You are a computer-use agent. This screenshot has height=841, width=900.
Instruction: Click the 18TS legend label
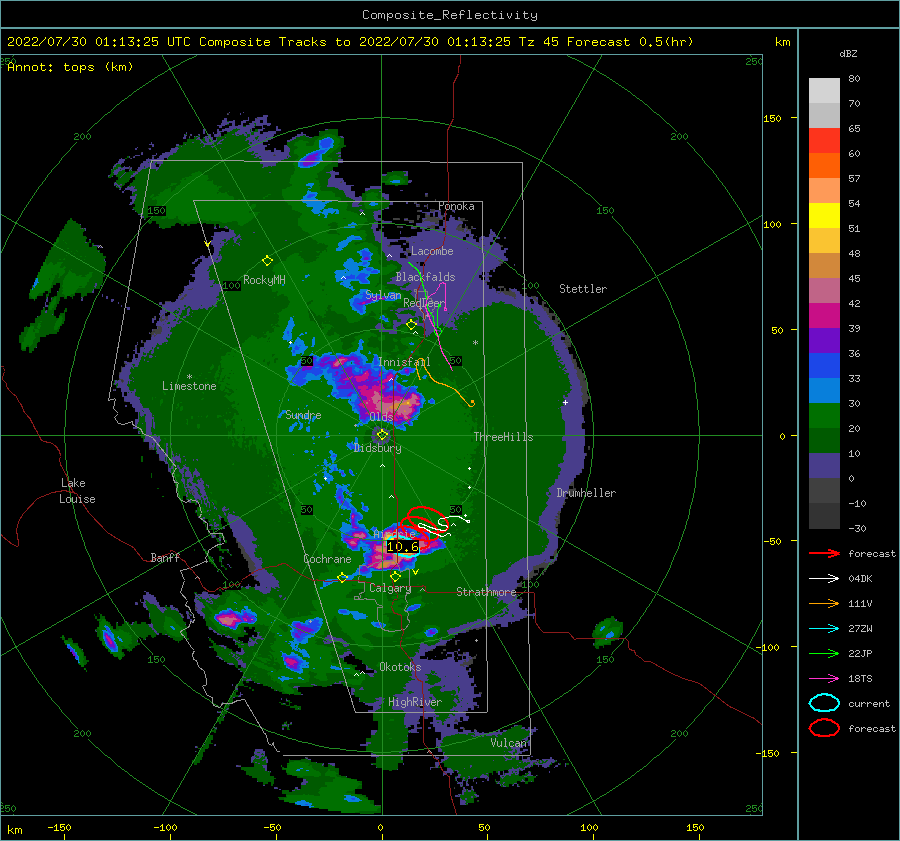point(860,679)
